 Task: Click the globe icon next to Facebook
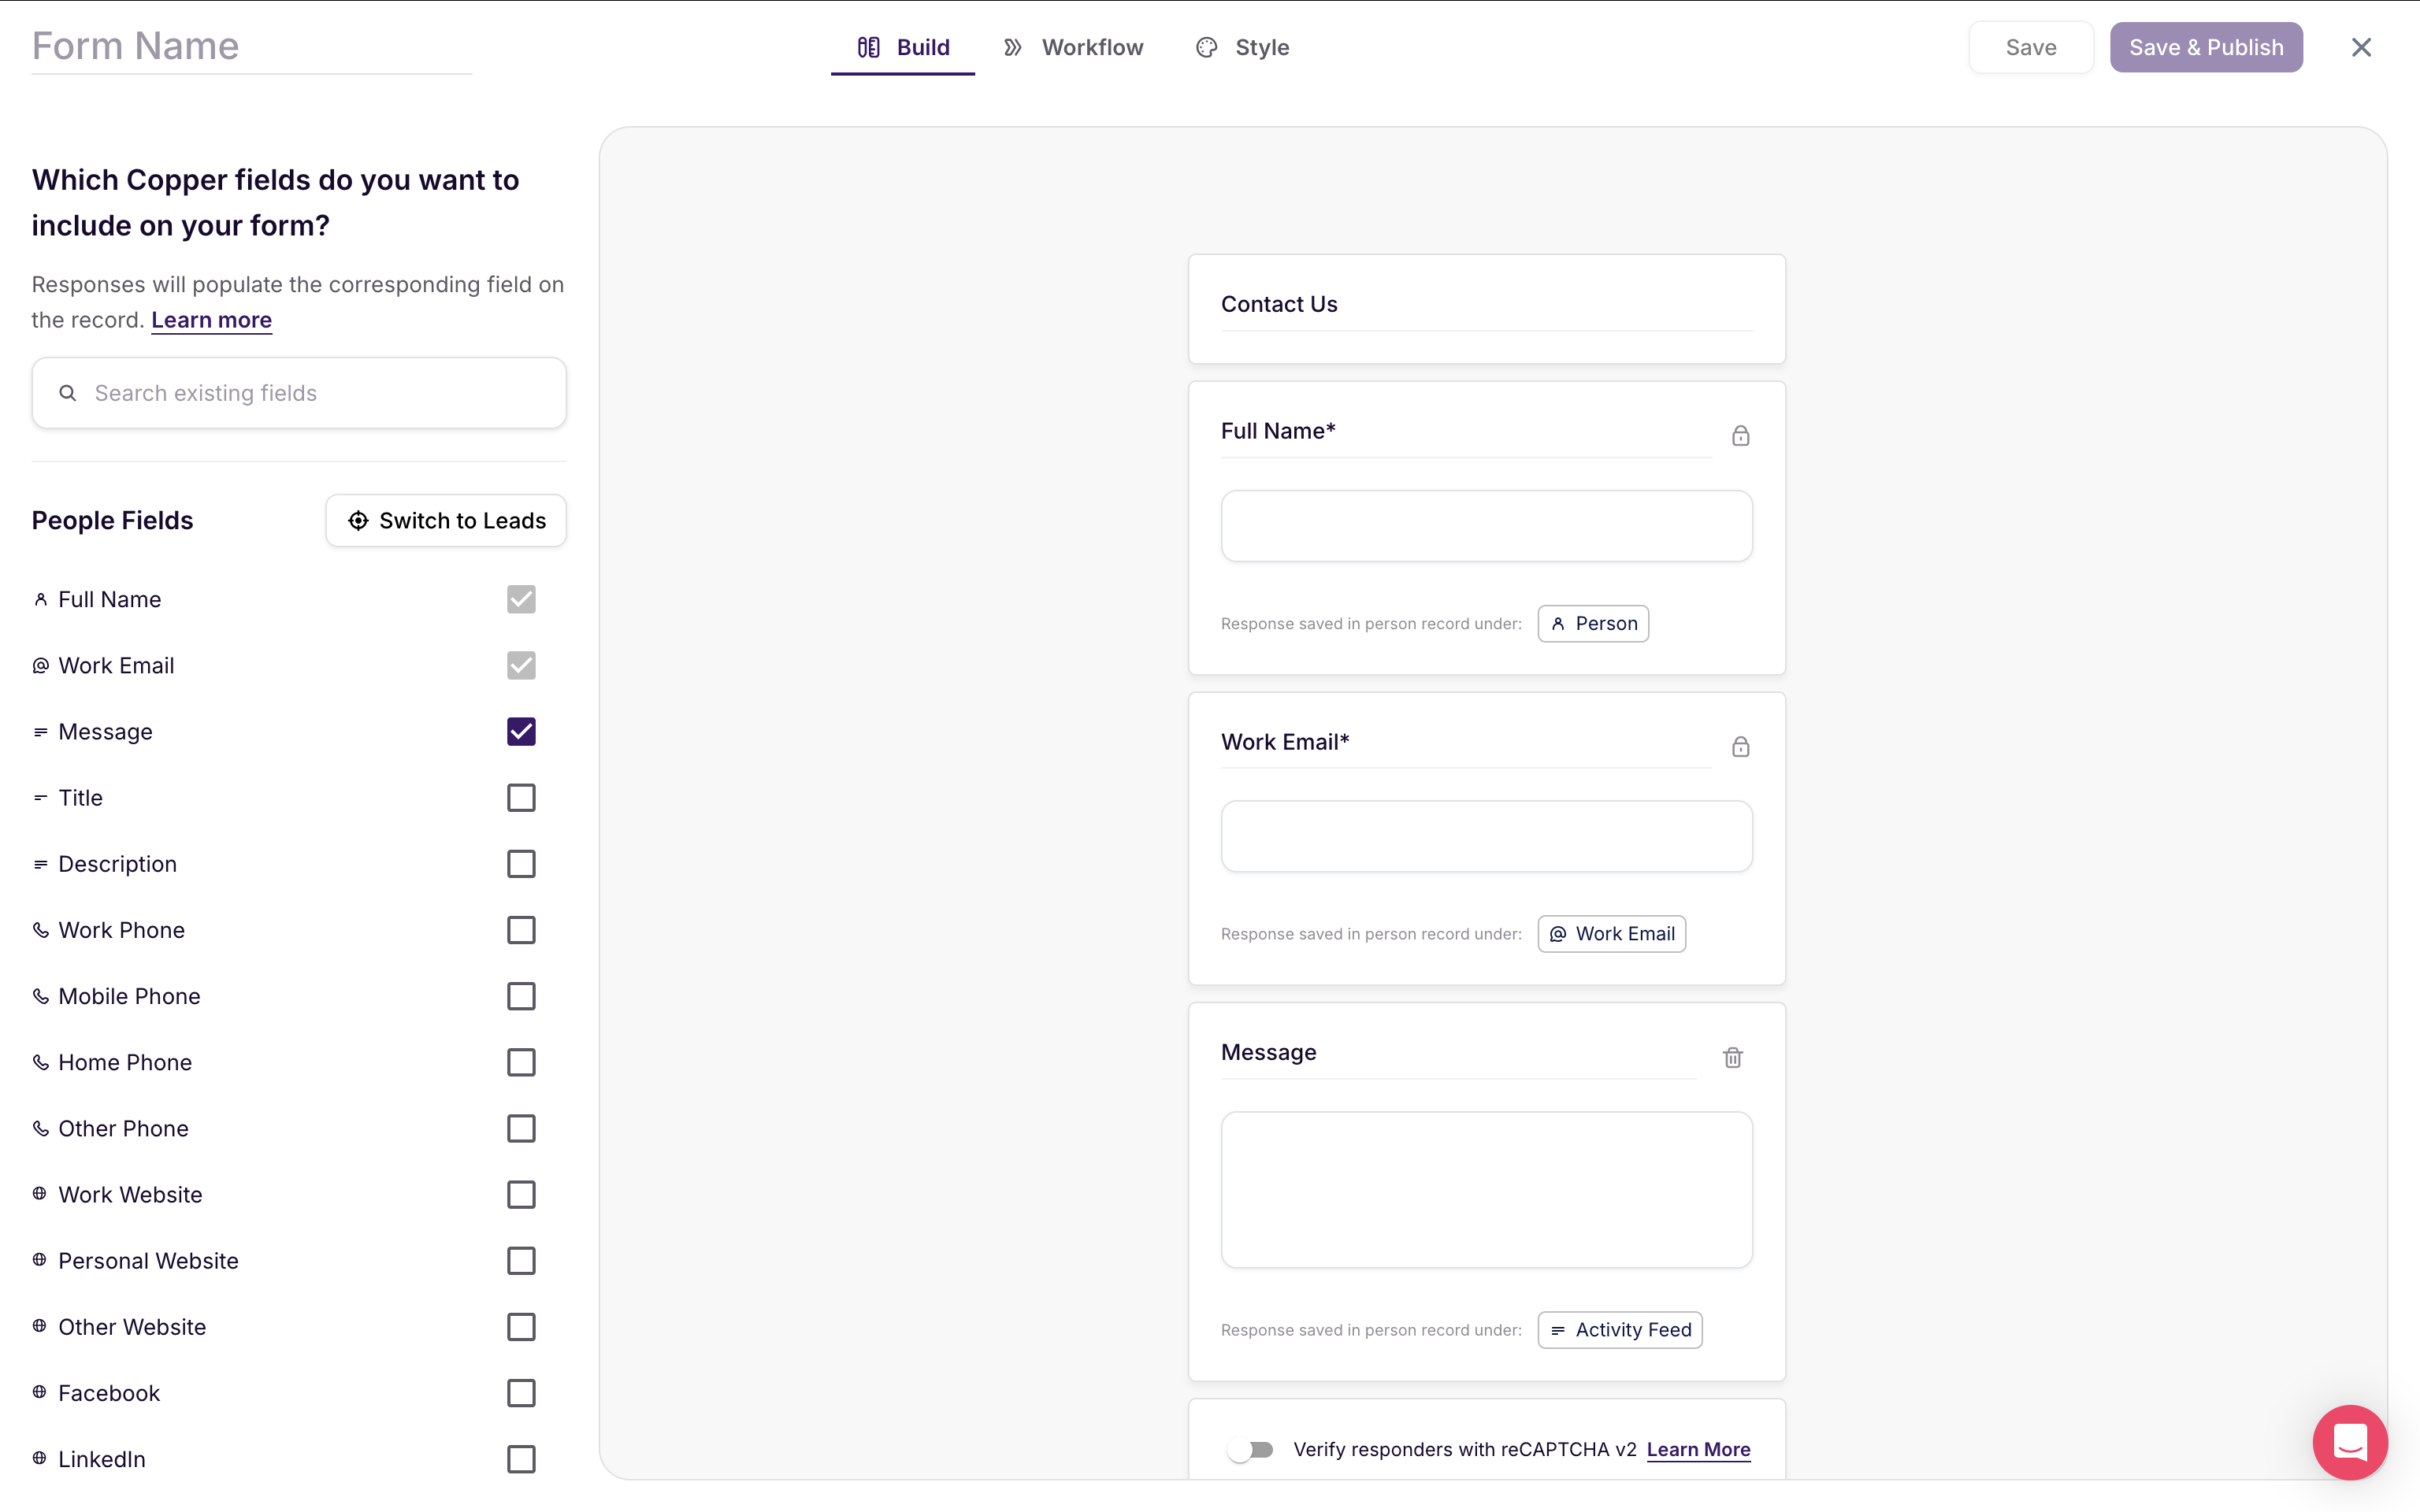pos(40,1391)
